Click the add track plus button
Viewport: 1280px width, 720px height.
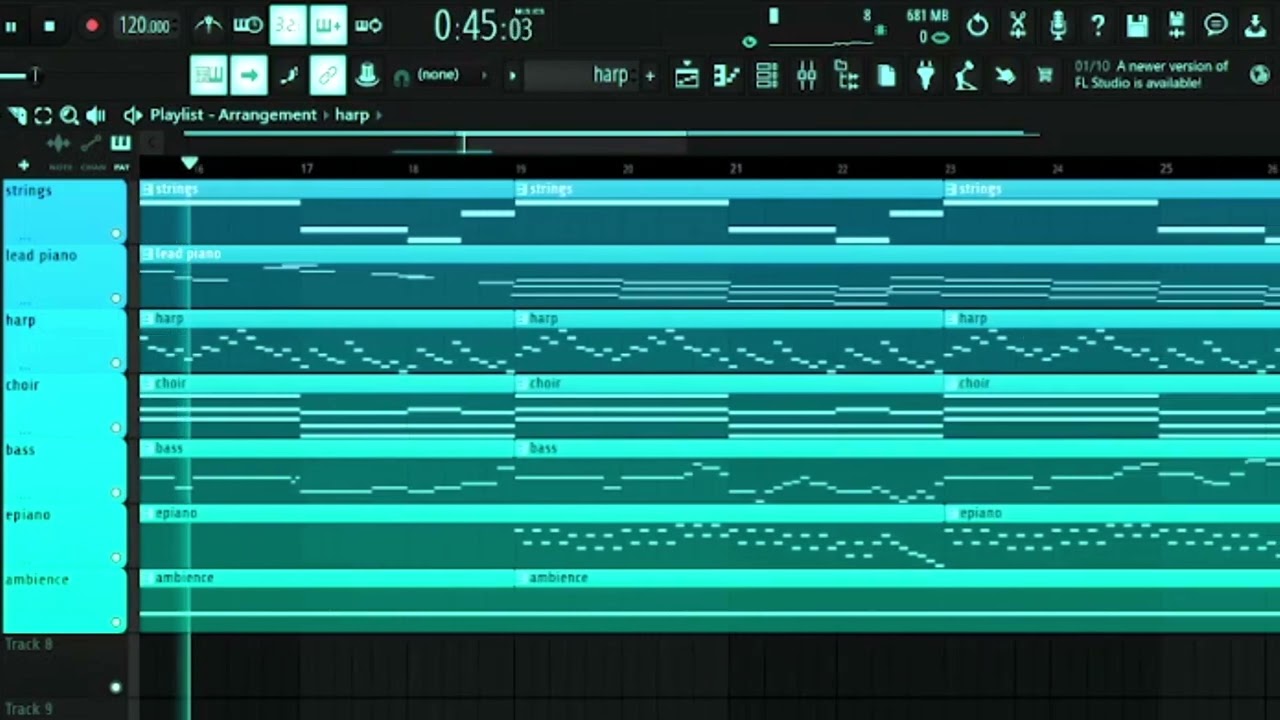coord(24,166)
